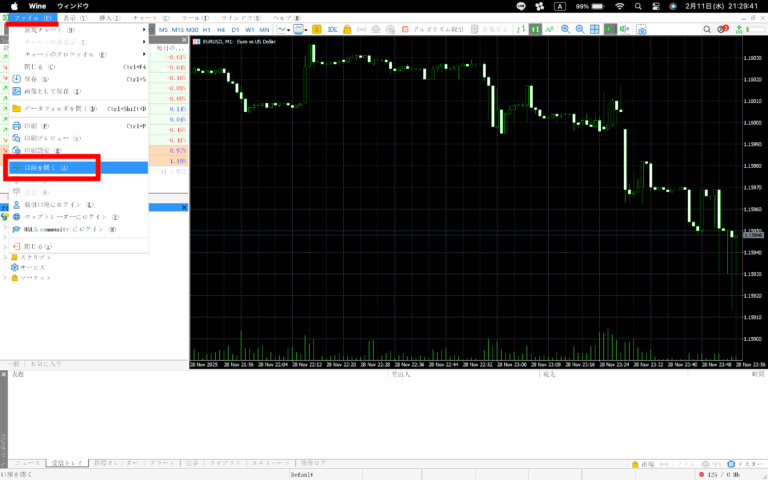Open the ファイル menu in the menu bar
This screenshot has width=768, height=480.
tap(31, 18)
